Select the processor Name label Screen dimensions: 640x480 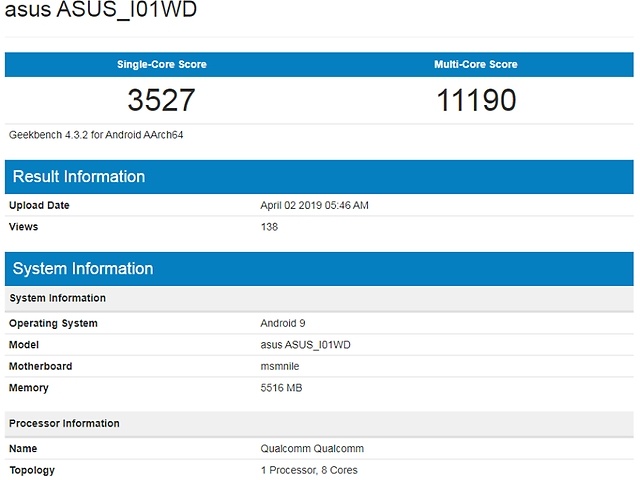coord(23,449)
